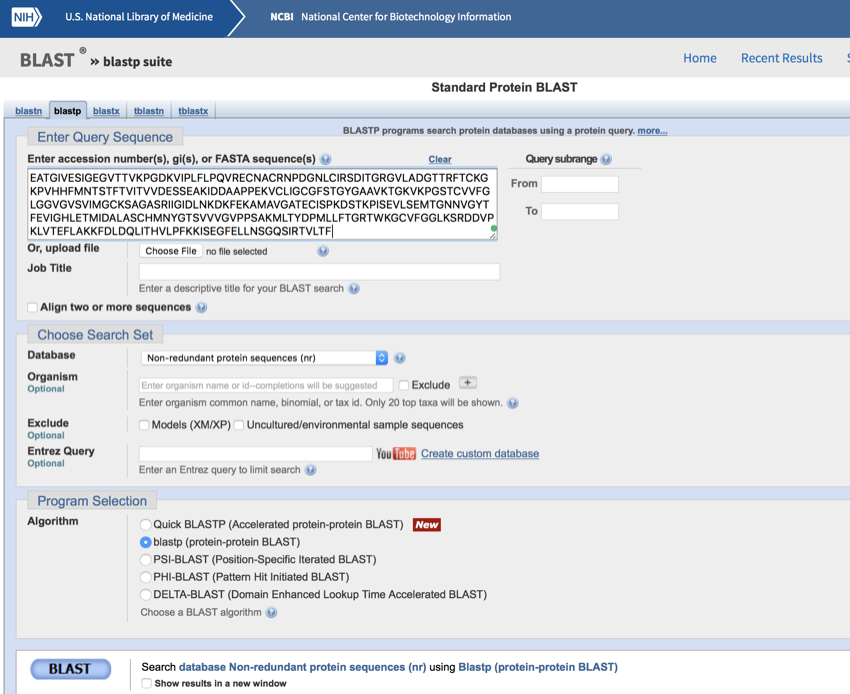This screenshot has width=850, height=694.
Task: Switch to the blastn tab
Action: [x=29, y=111]
